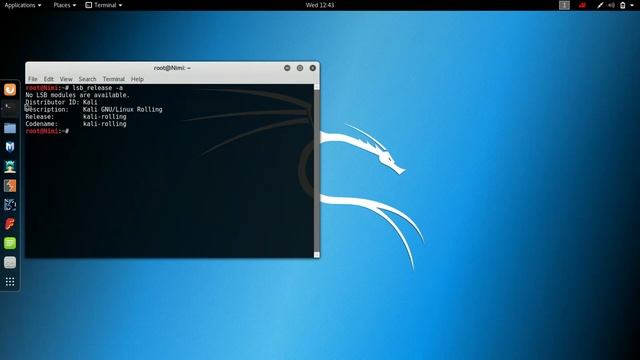
Task: Click the 'Distributor ID: Kali' line
Action: point(61,102)
